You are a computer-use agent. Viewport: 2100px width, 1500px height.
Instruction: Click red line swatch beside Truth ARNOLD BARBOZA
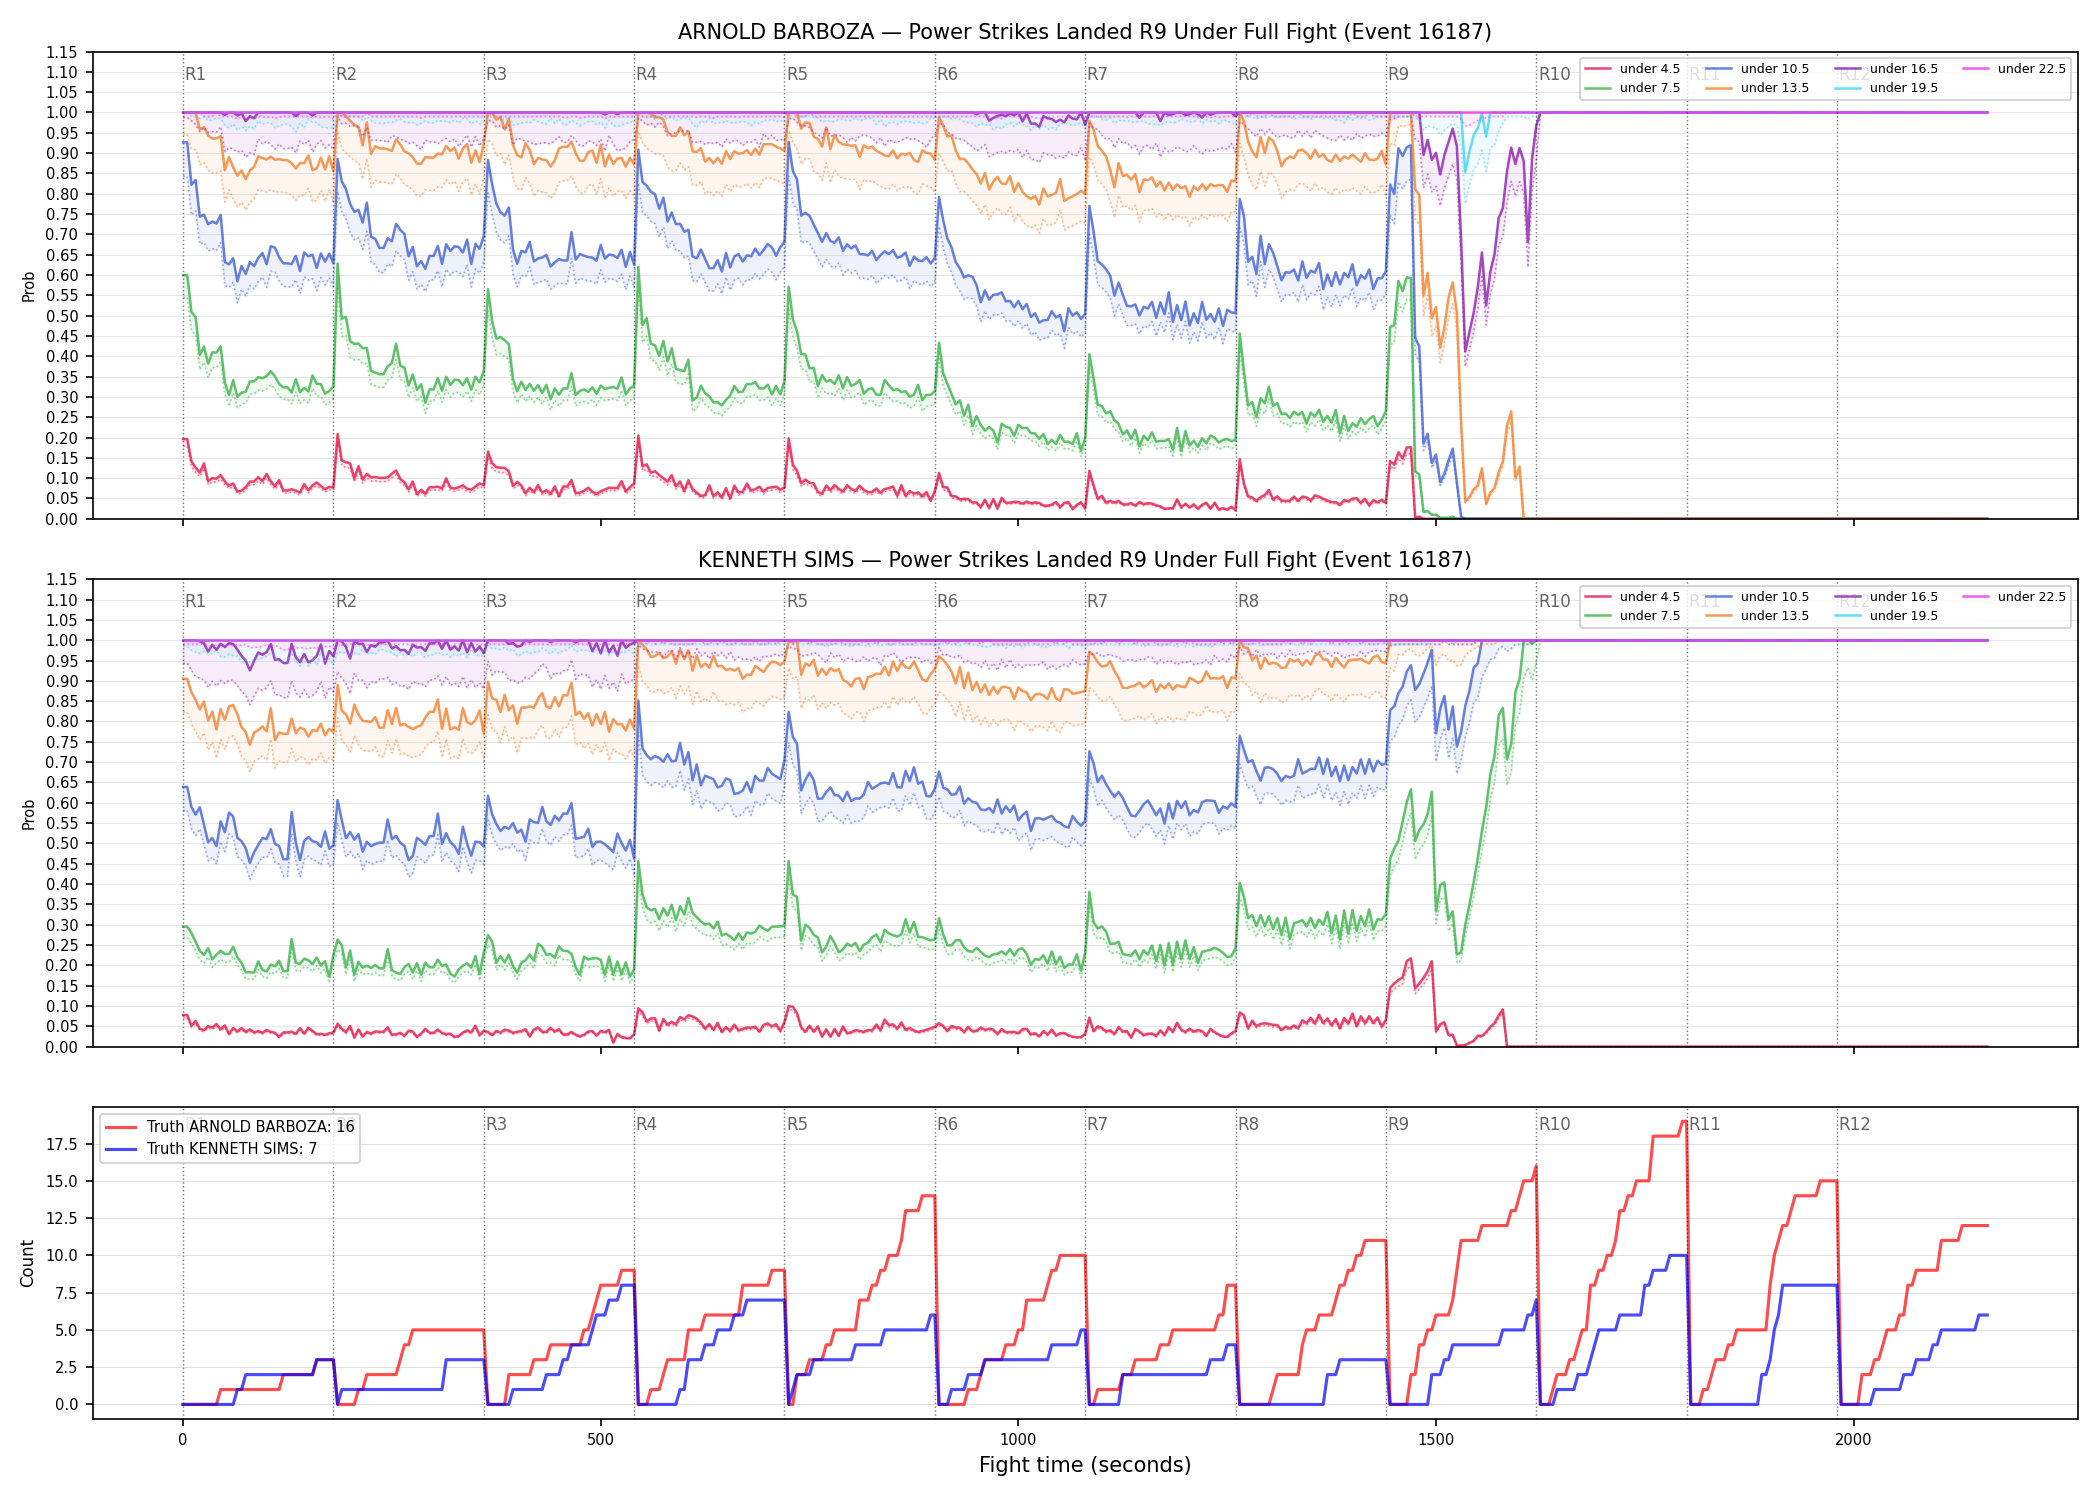[122, 1127]
